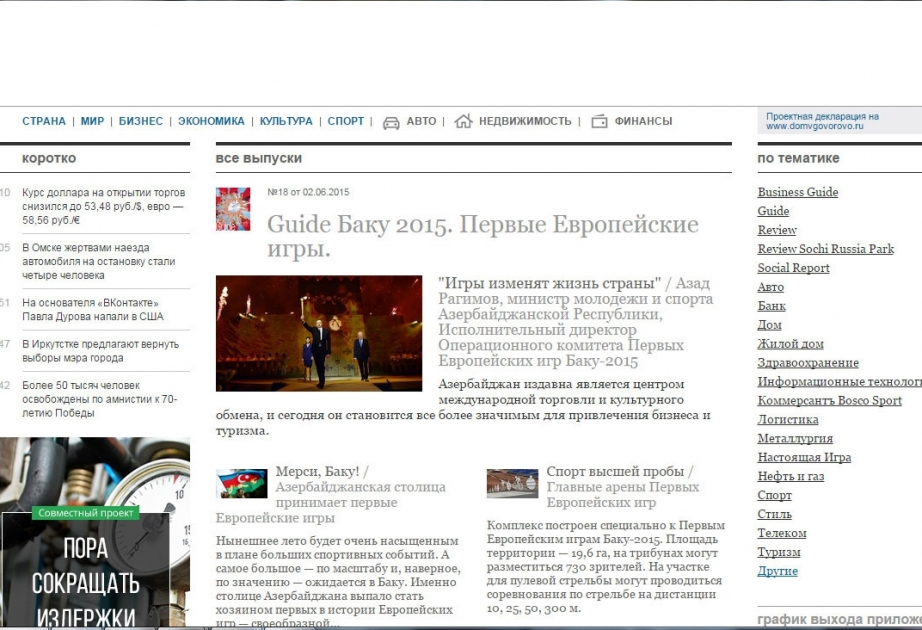This screenshot has width=922, height=630.
Task: Open the Настоящая Игра topic link
Action: [804, 457]
